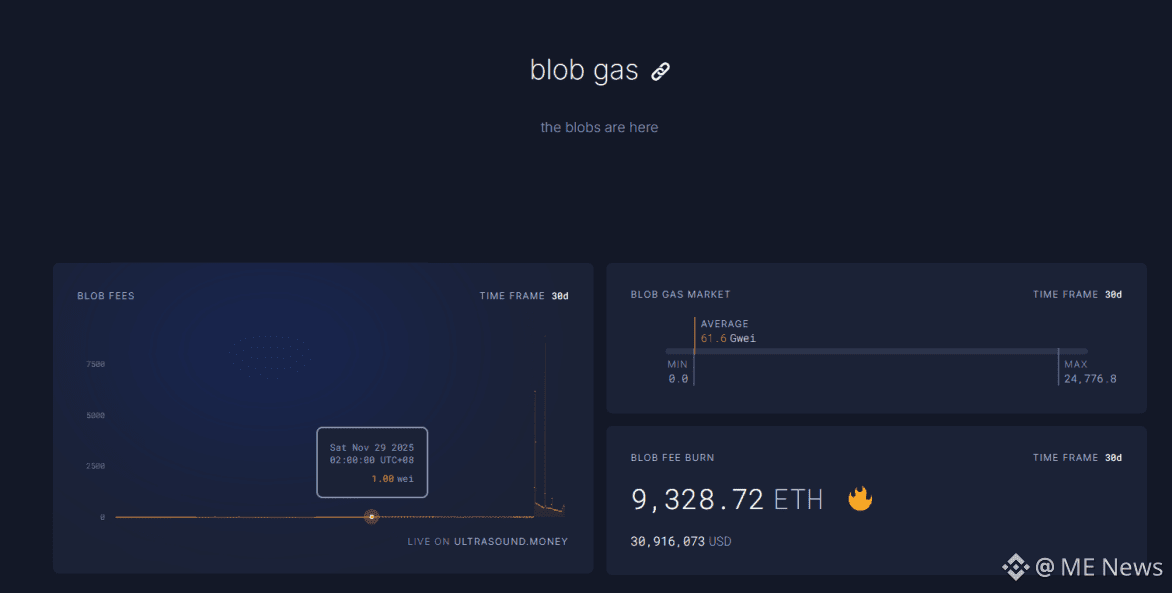Toggle the 30d time frame on Blob Fees
1172x593 pixels.
pyautogui.click(x=560, y=296)
